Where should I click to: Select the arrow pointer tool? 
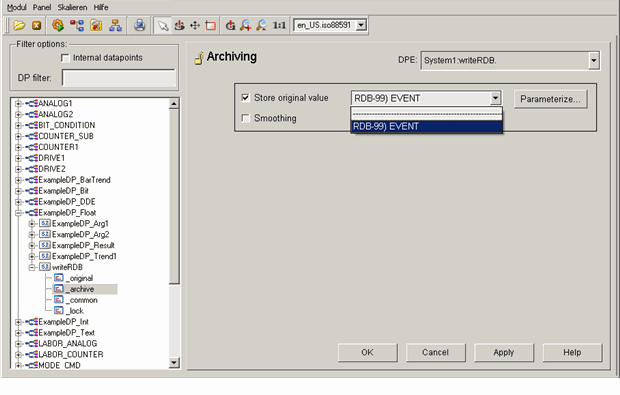[x=163, y=26]
